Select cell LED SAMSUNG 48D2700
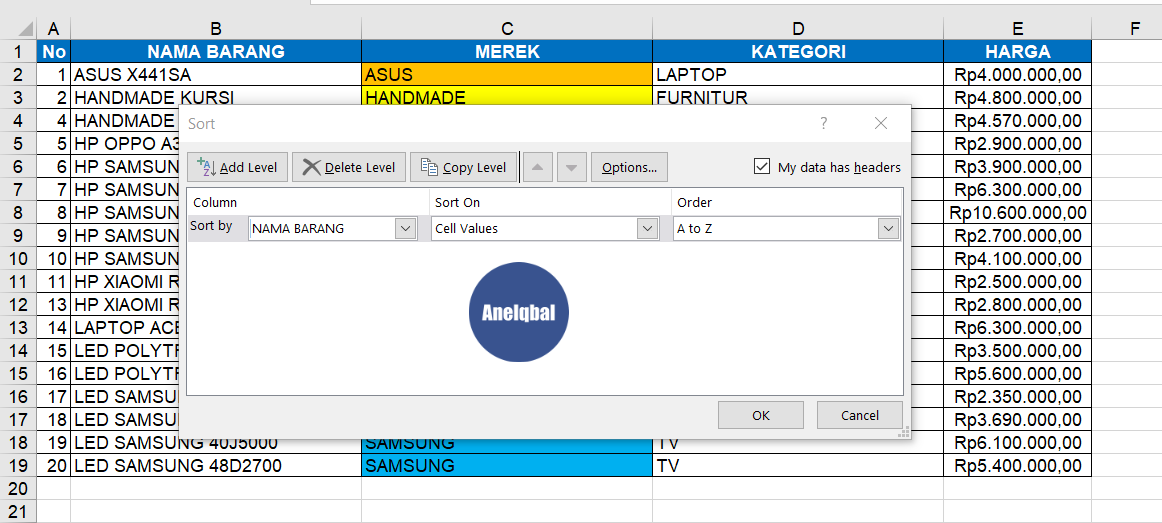 click(216, 466)
